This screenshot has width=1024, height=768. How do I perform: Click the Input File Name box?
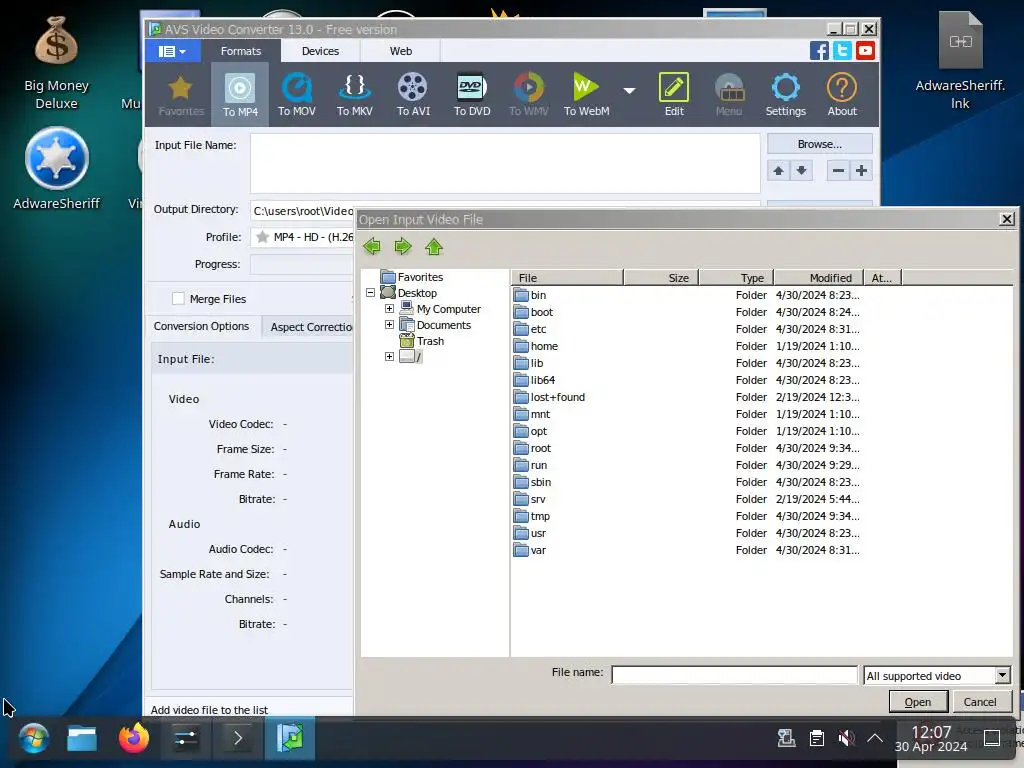click(505, 163)
